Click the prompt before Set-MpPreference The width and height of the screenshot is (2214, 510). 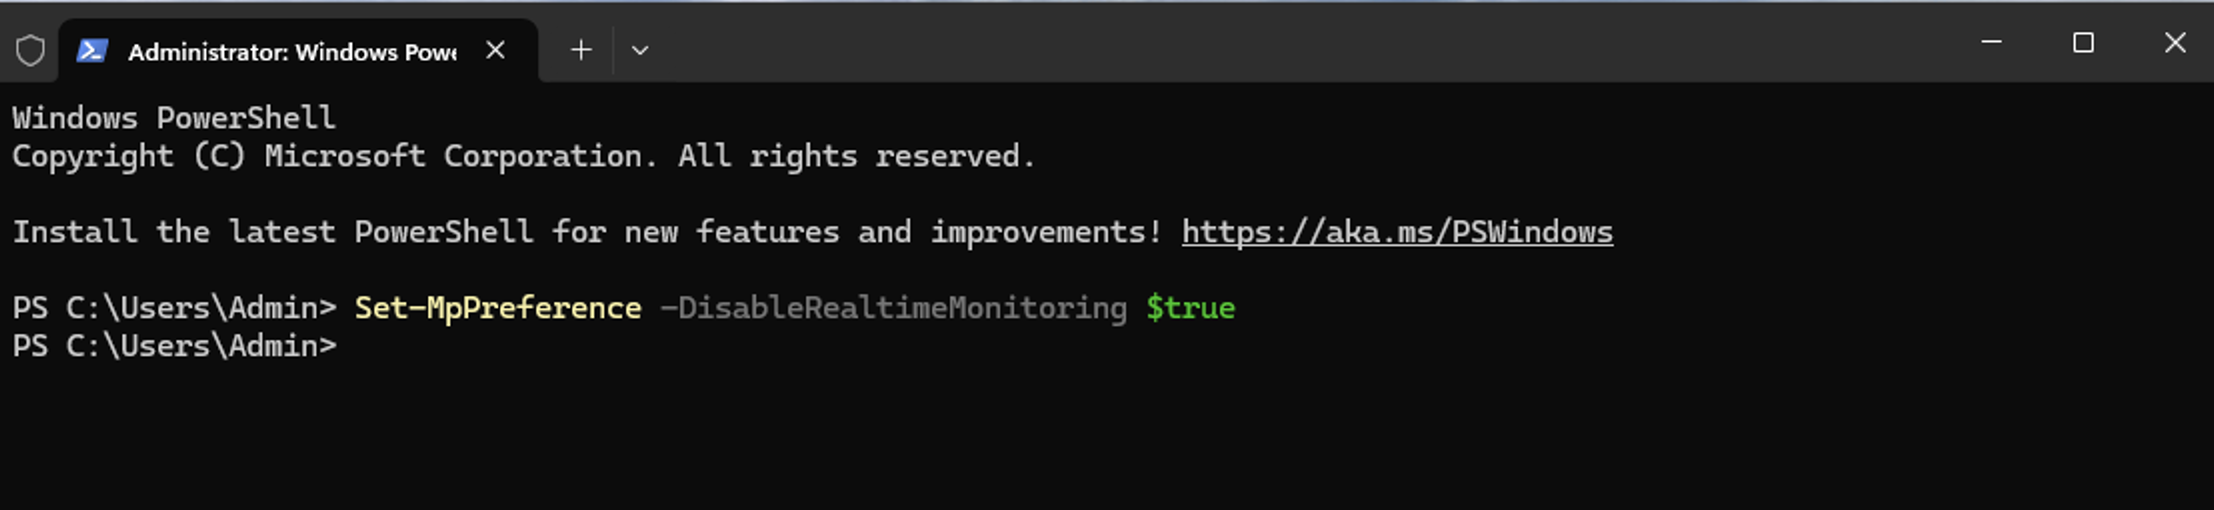174,308
